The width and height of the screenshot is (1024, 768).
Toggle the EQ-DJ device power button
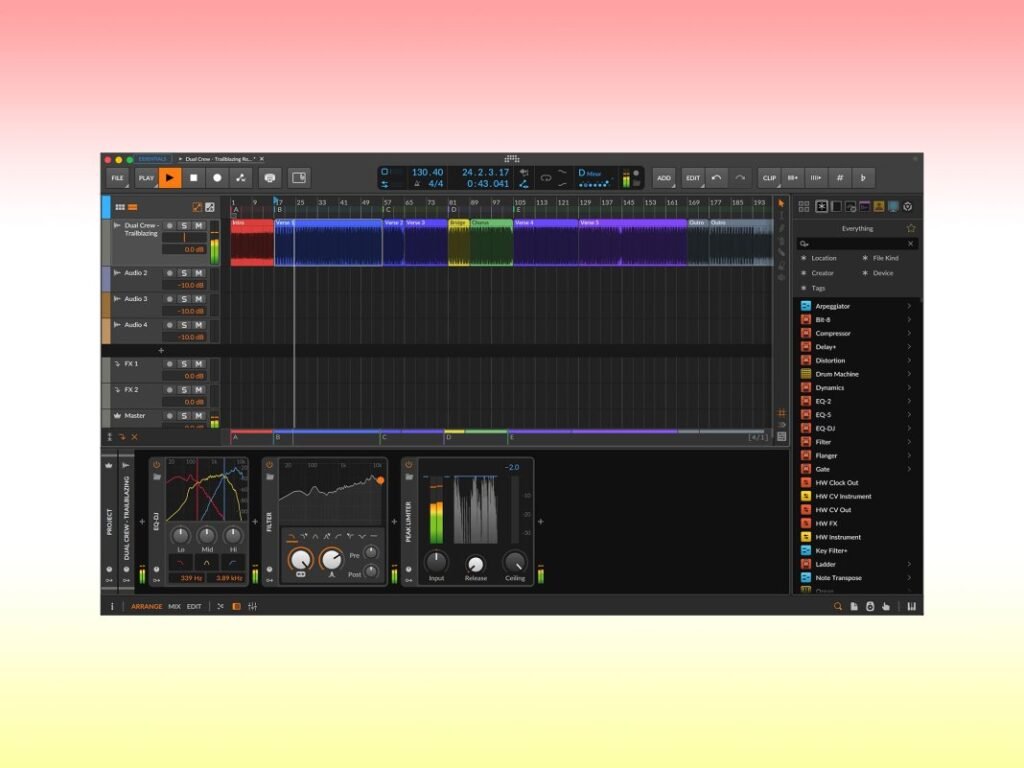click(156, 464)
